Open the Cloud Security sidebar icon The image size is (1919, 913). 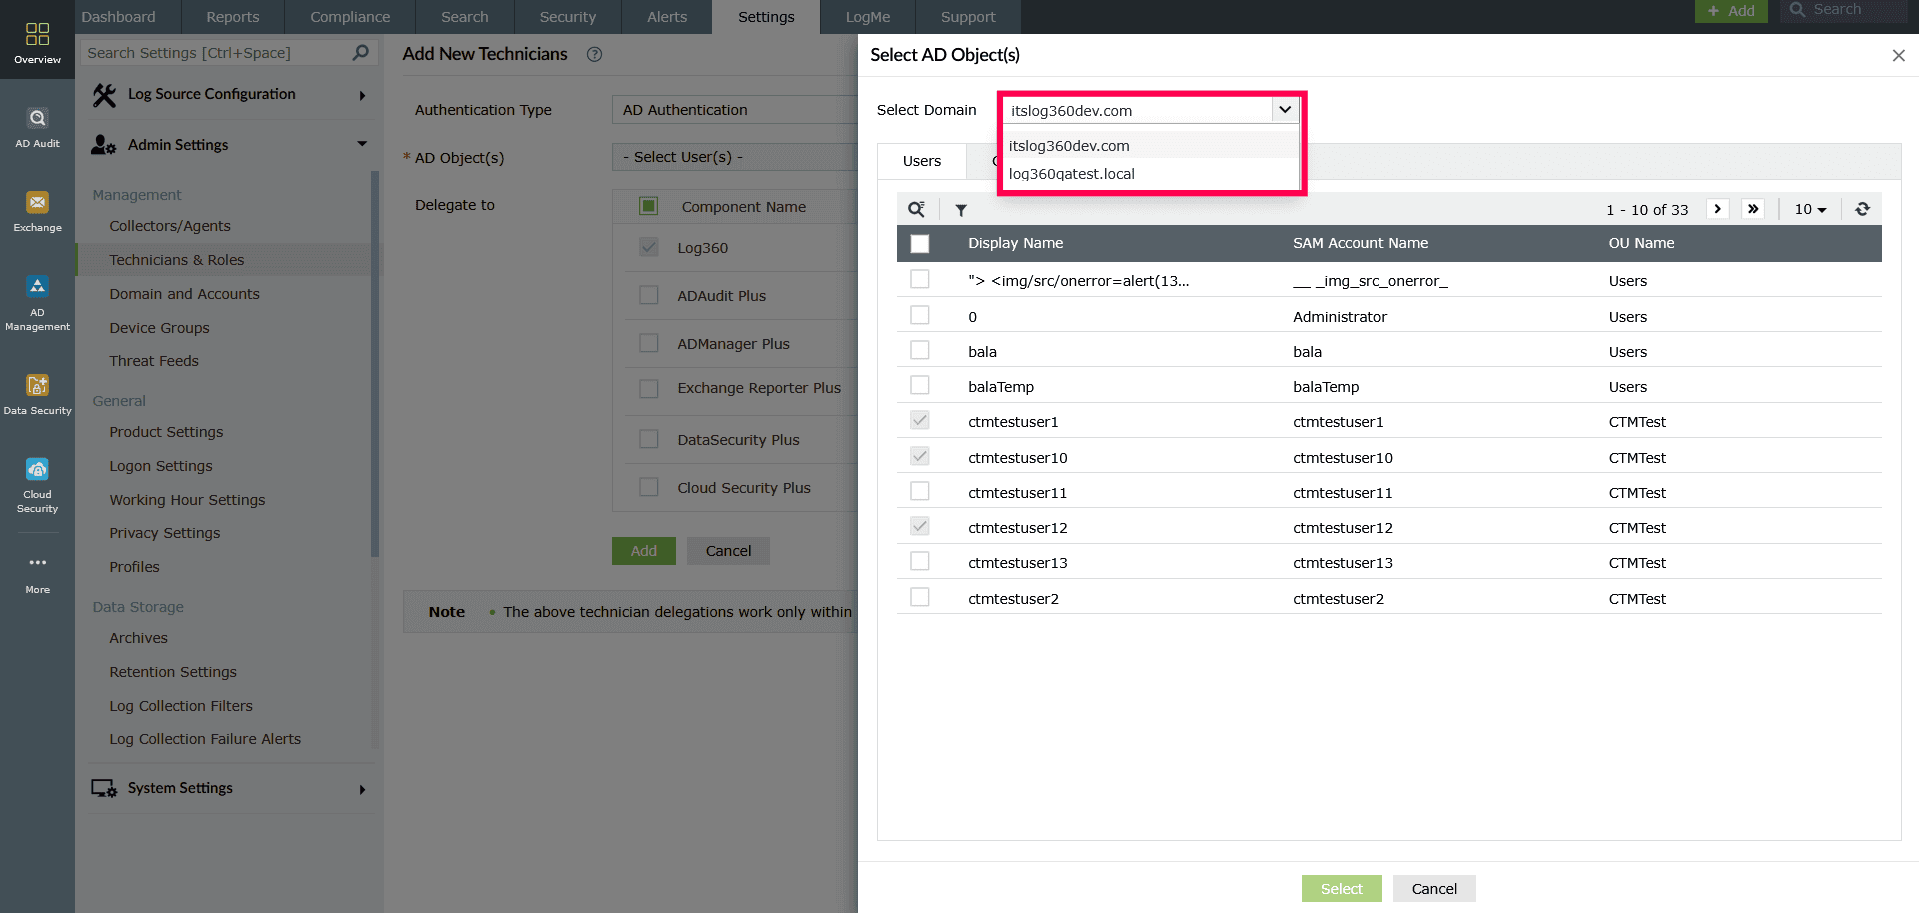37,485
